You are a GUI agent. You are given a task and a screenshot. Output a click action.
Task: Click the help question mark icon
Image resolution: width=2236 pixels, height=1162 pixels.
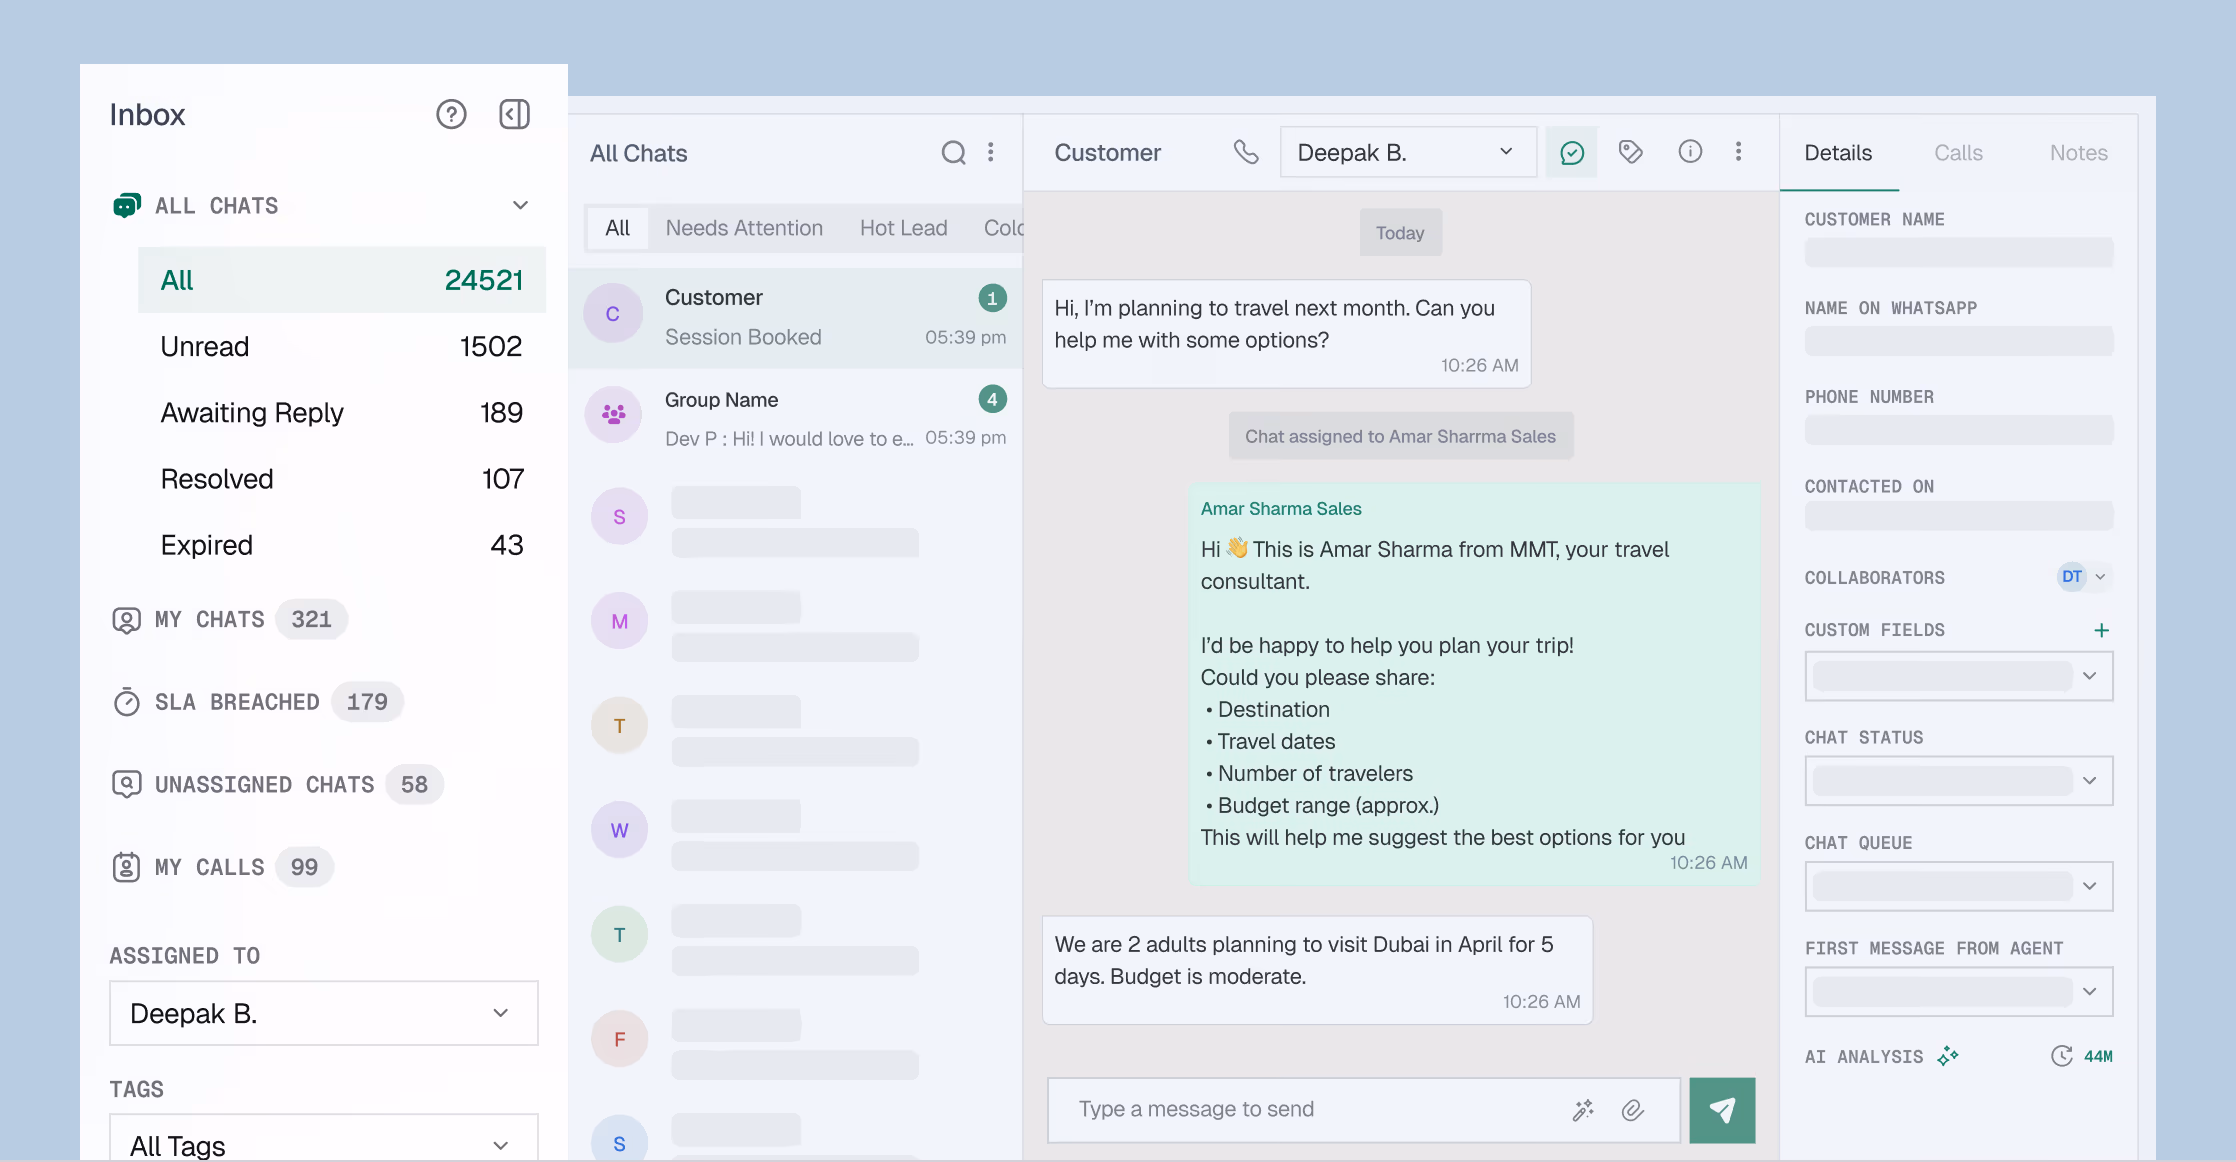point(451,115)
